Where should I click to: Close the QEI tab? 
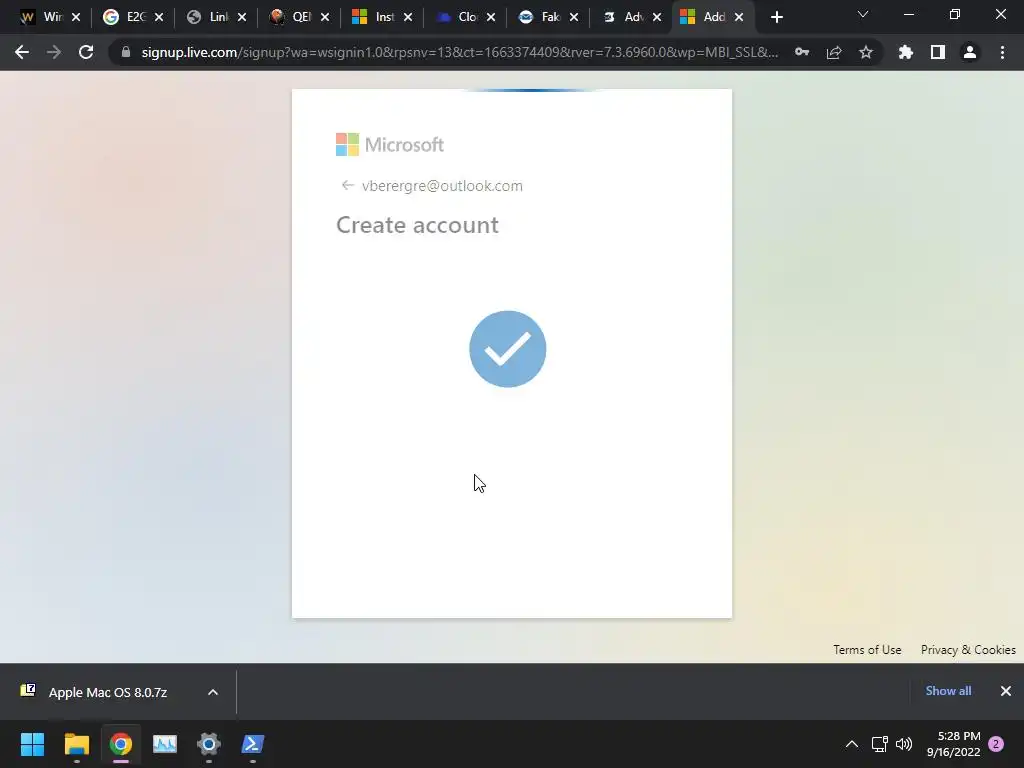pos(325,18)
